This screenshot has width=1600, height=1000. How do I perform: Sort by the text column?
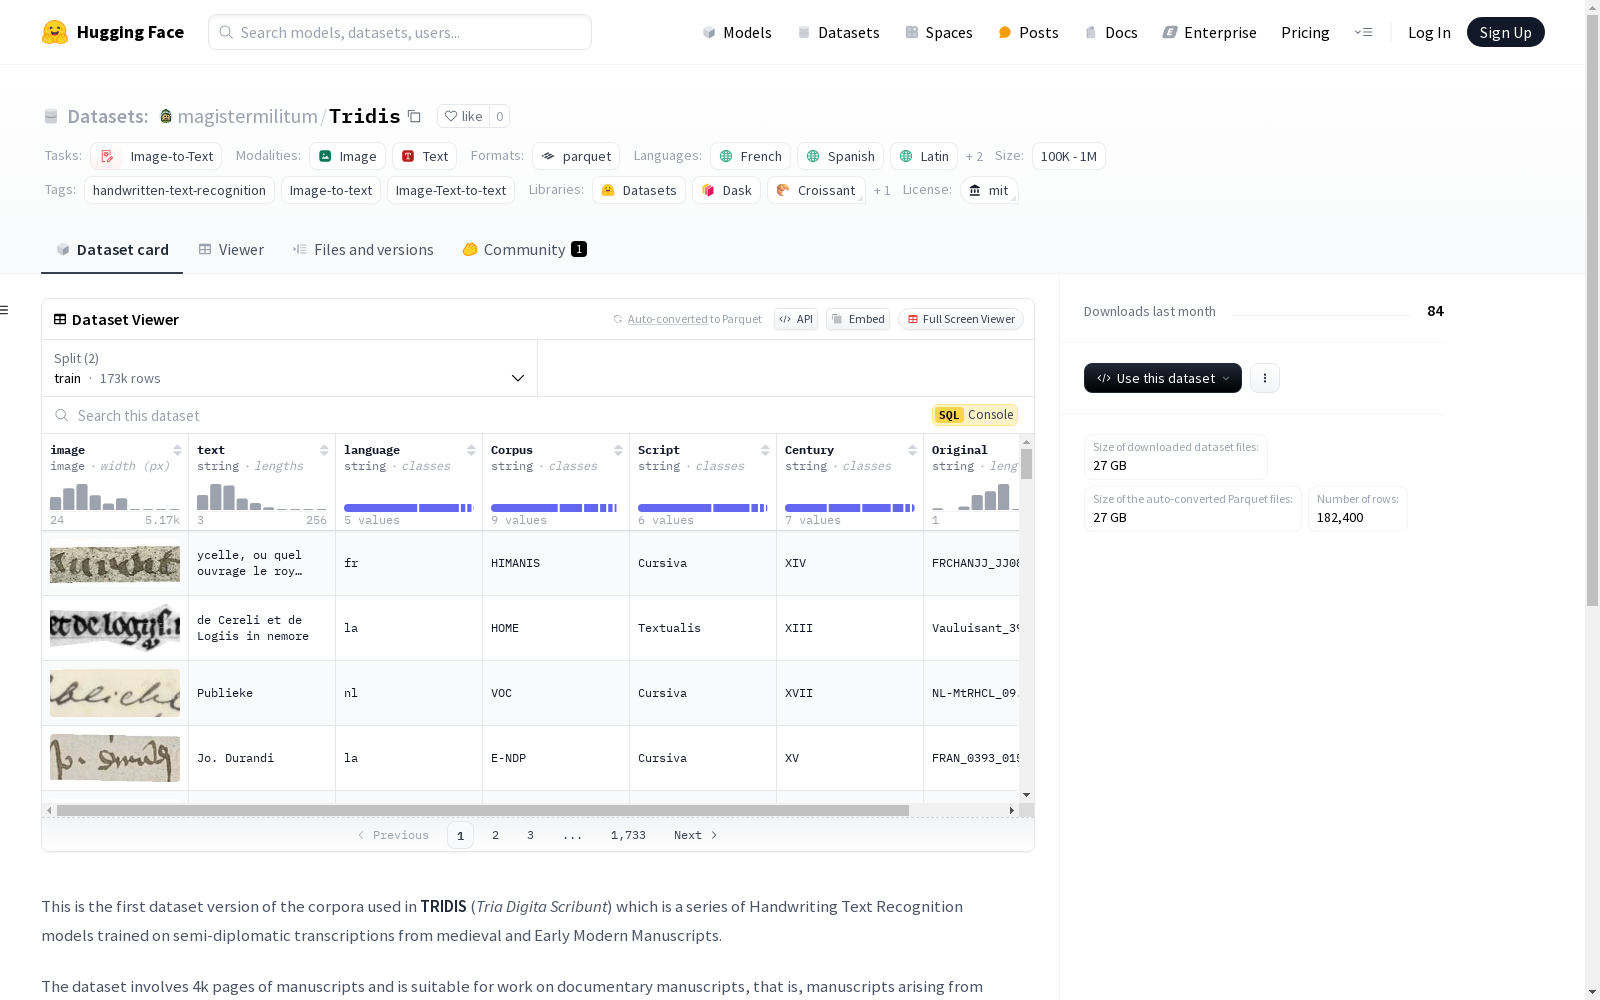point(324,450)
